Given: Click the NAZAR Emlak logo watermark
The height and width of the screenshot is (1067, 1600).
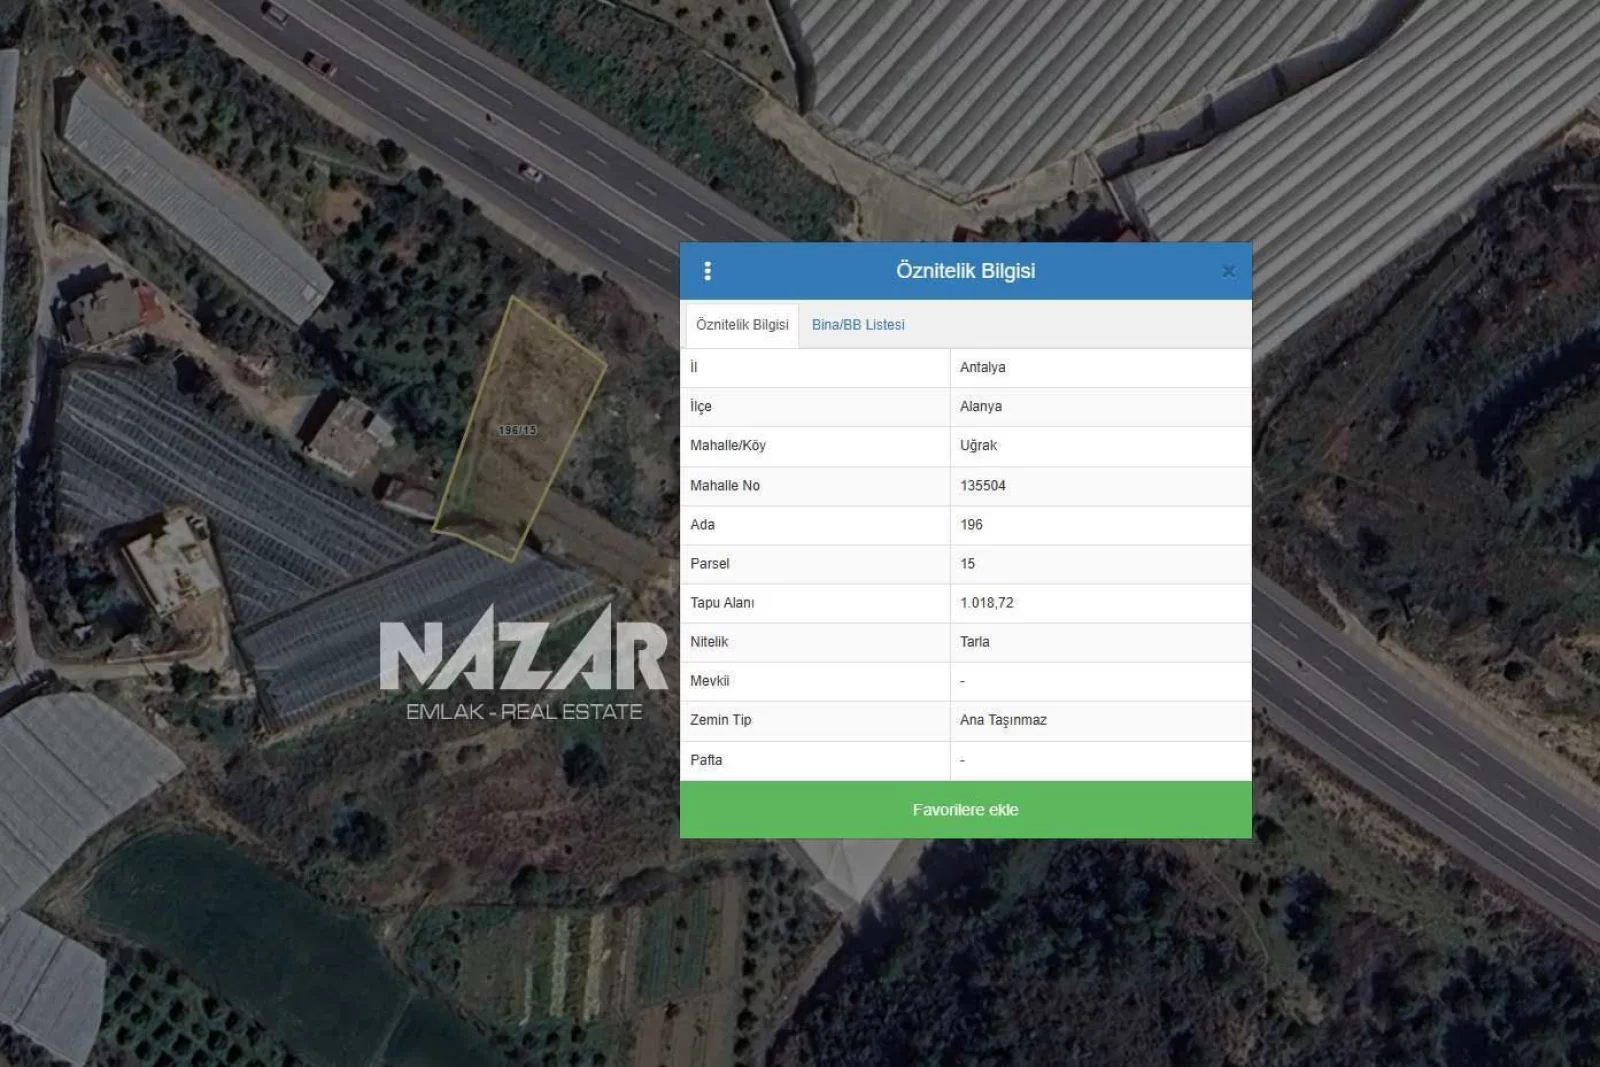Looking at the screenshot, I should pyautogui.click(x=524, y=662).
